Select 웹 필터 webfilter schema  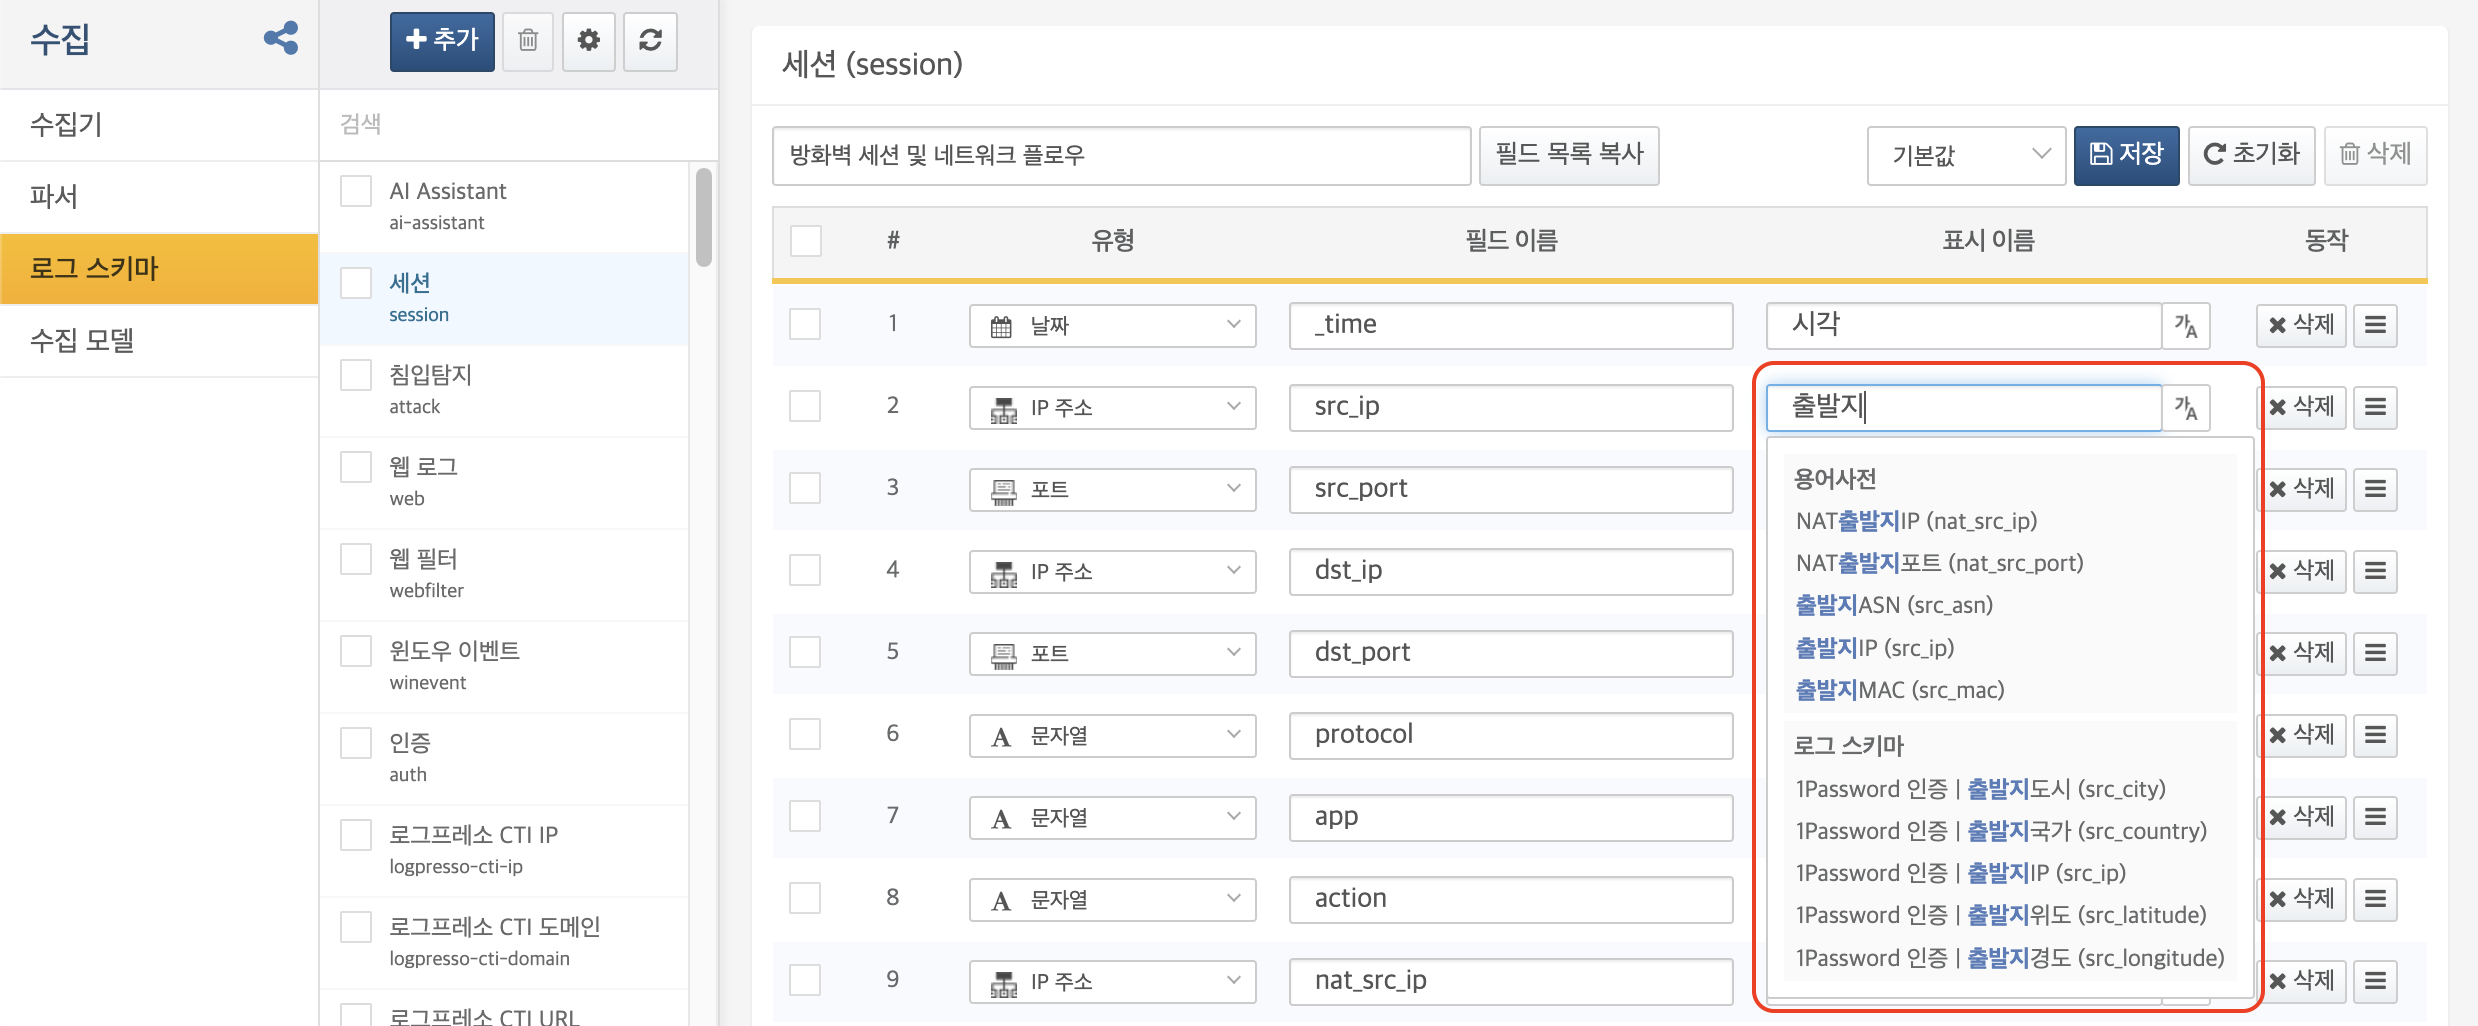[x=504, y=573]
